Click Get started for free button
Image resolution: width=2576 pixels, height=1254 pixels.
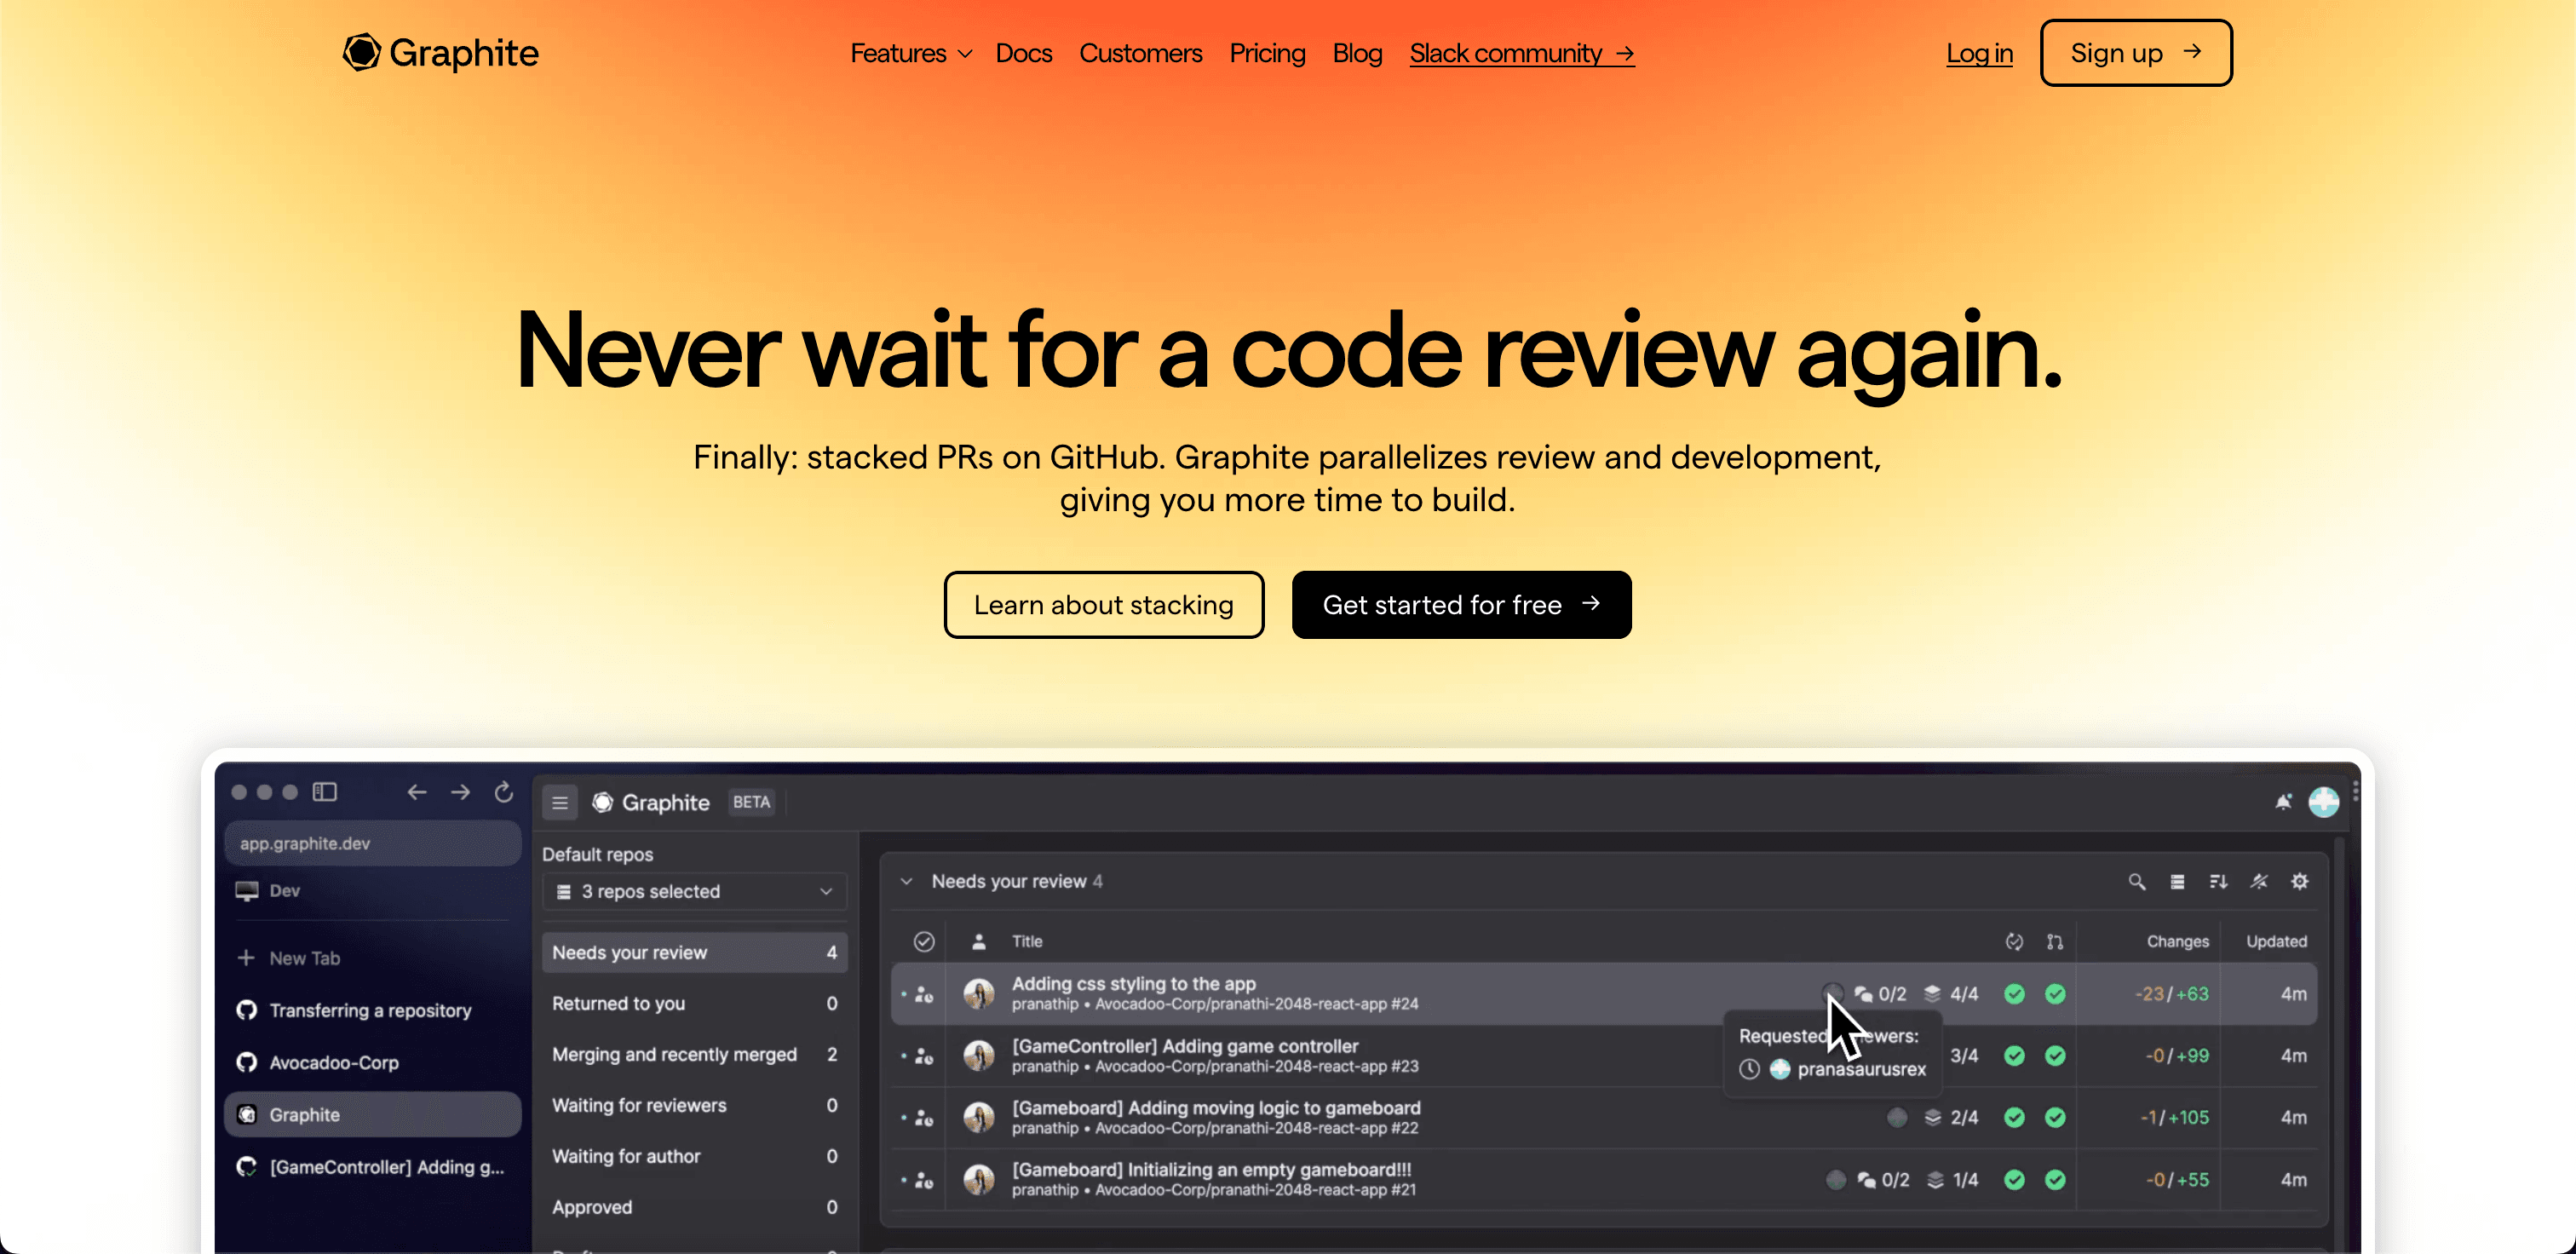(1461, 605)
